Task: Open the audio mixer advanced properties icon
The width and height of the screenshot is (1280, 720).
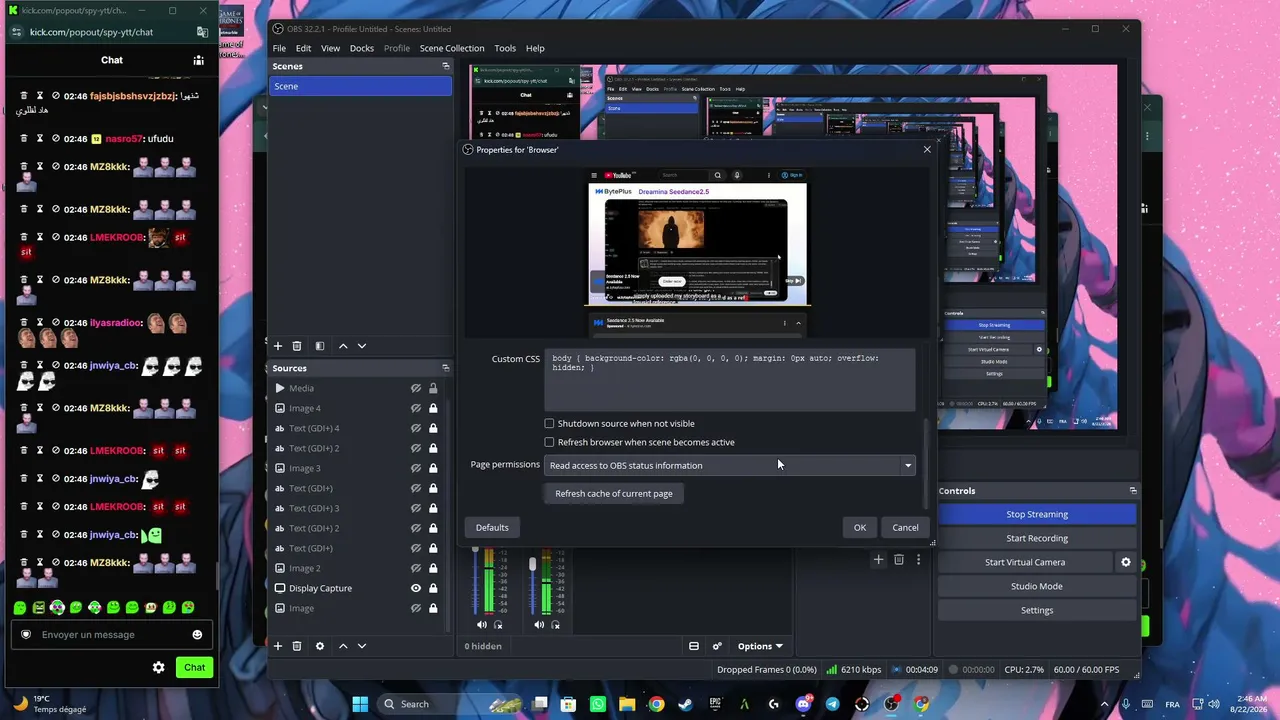Action: (x=717, y=646)
